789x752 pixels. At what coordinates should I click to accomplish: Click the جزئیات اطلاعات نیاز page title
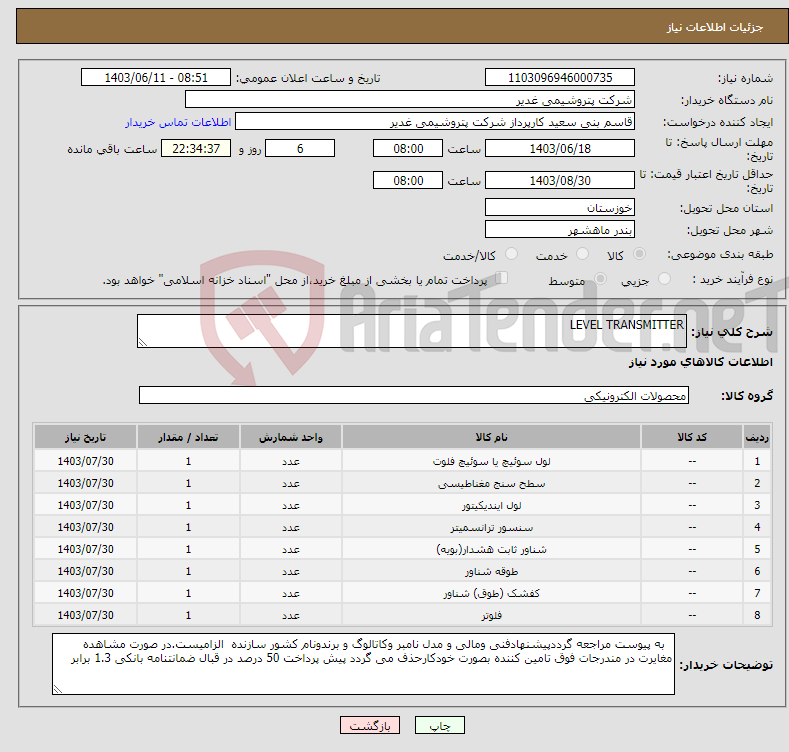715,27
